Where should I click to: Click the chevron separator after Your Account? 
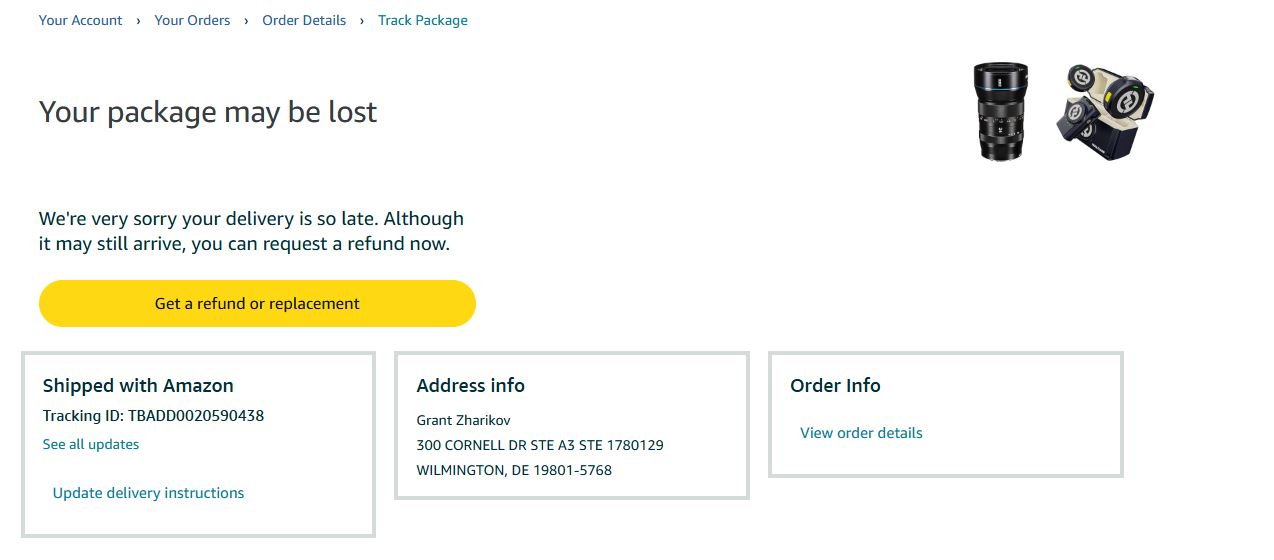(139, 20)
